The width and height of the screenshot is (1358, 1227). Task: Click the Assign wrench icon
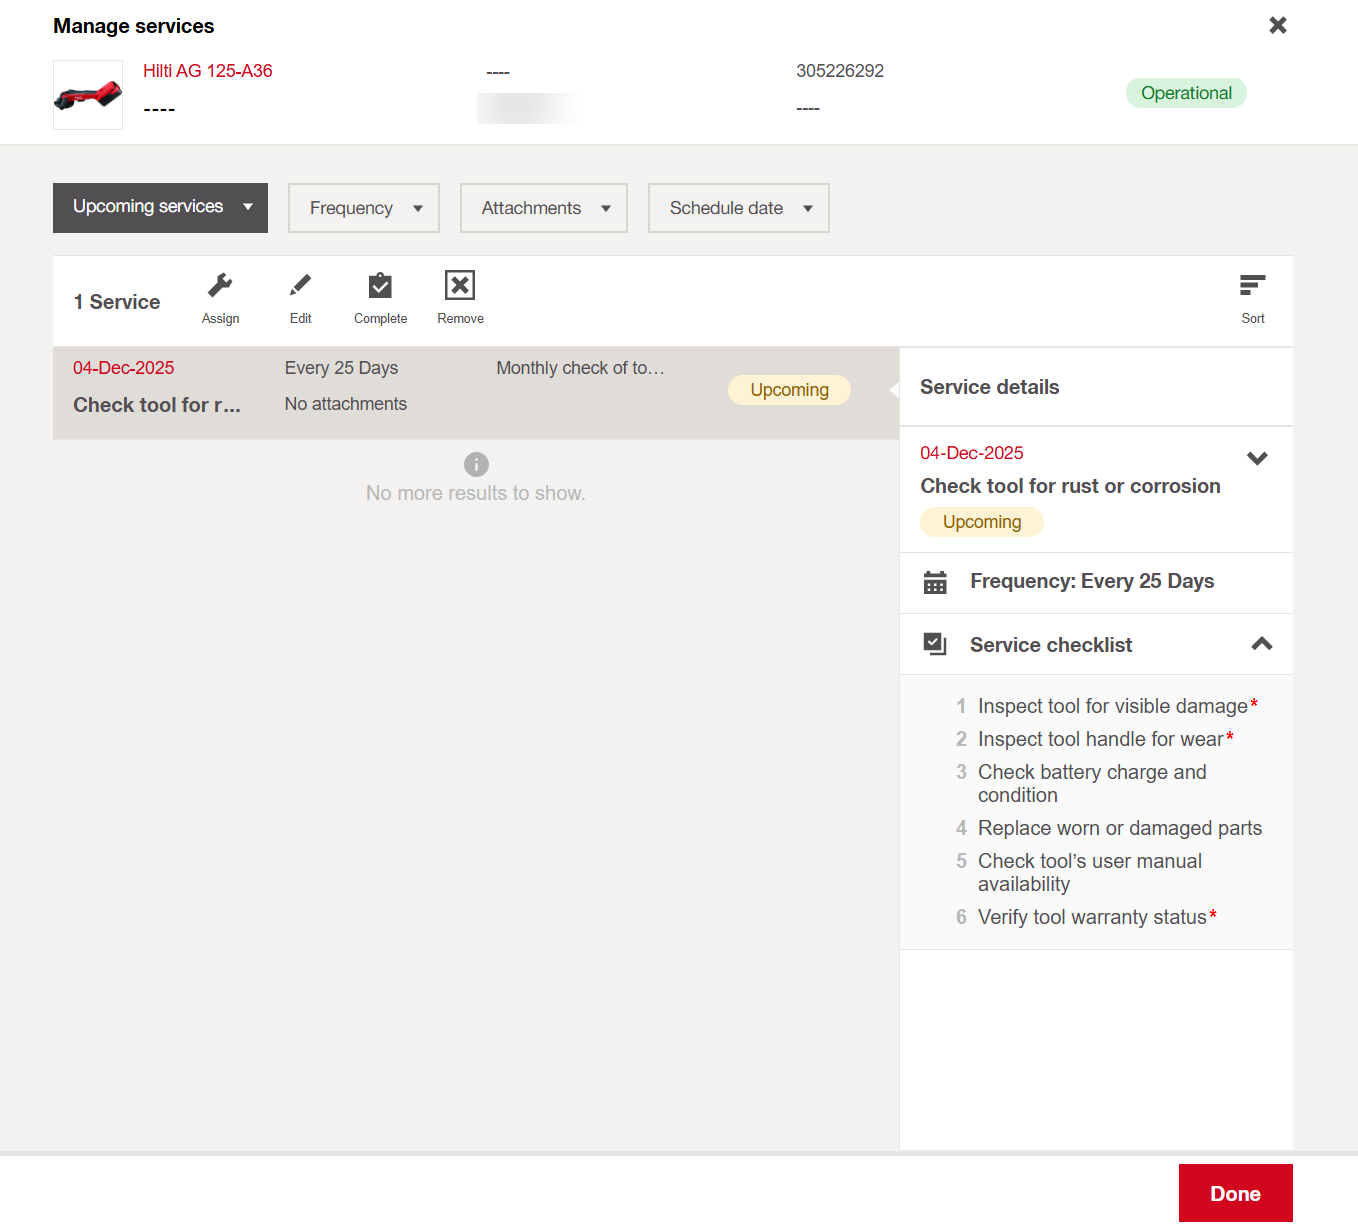coord(220,287)
